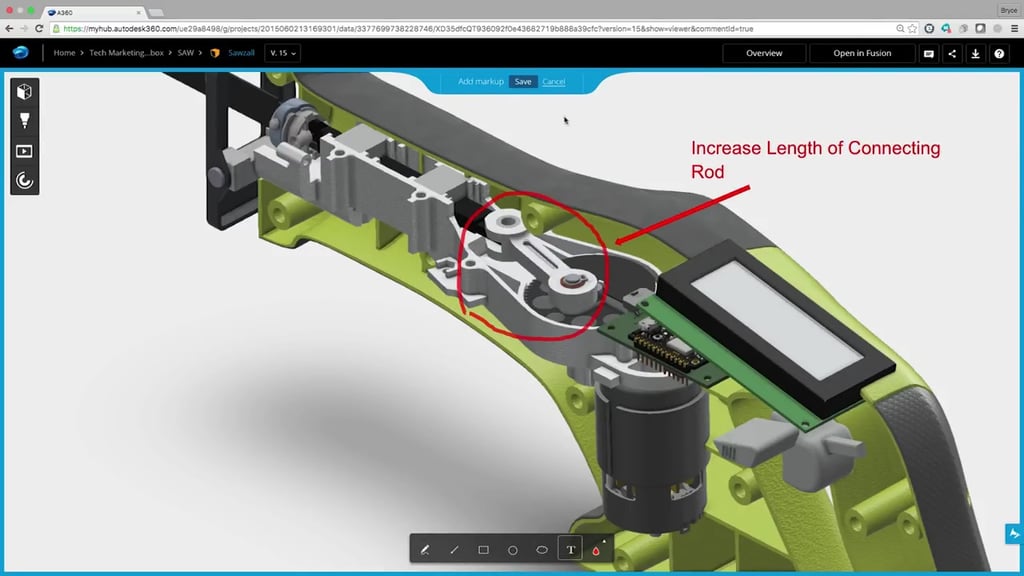
Task: Reload the page
Action: pos(39,29)
